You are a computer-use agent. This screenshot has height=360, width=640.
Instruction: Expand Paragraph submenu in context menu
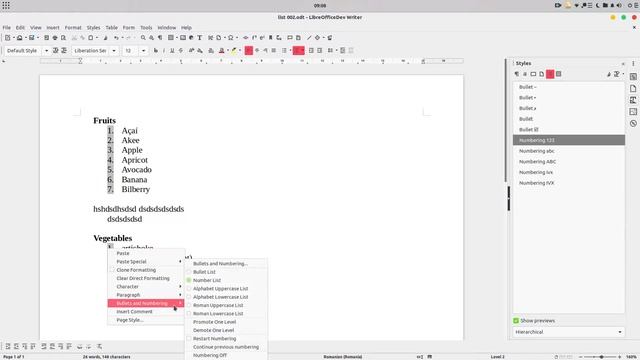[146, 295]
